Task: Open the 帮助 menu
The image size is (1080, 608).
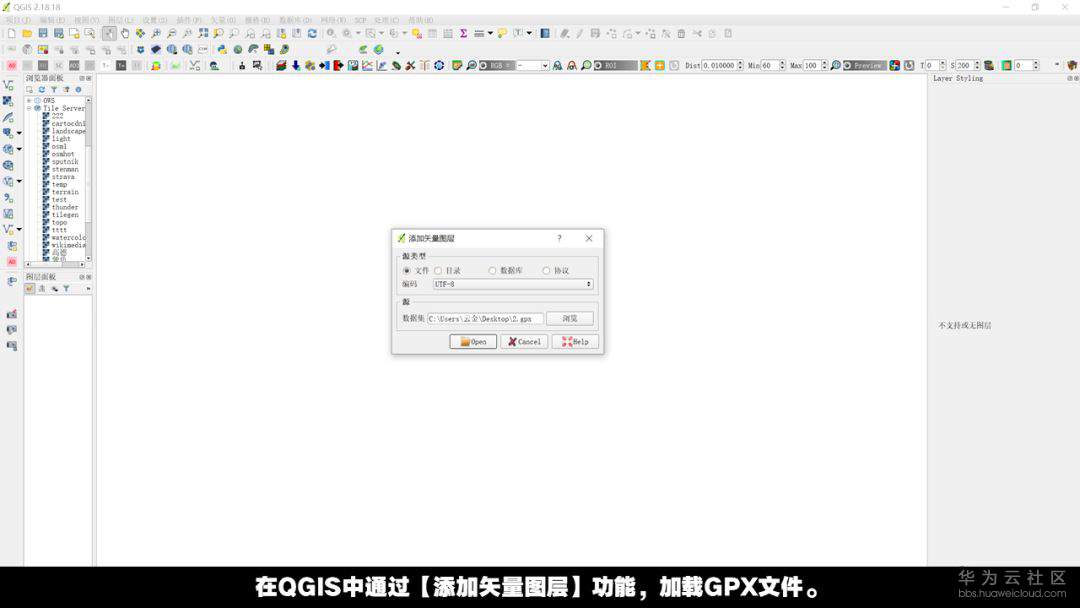Action: click(420, 20)
